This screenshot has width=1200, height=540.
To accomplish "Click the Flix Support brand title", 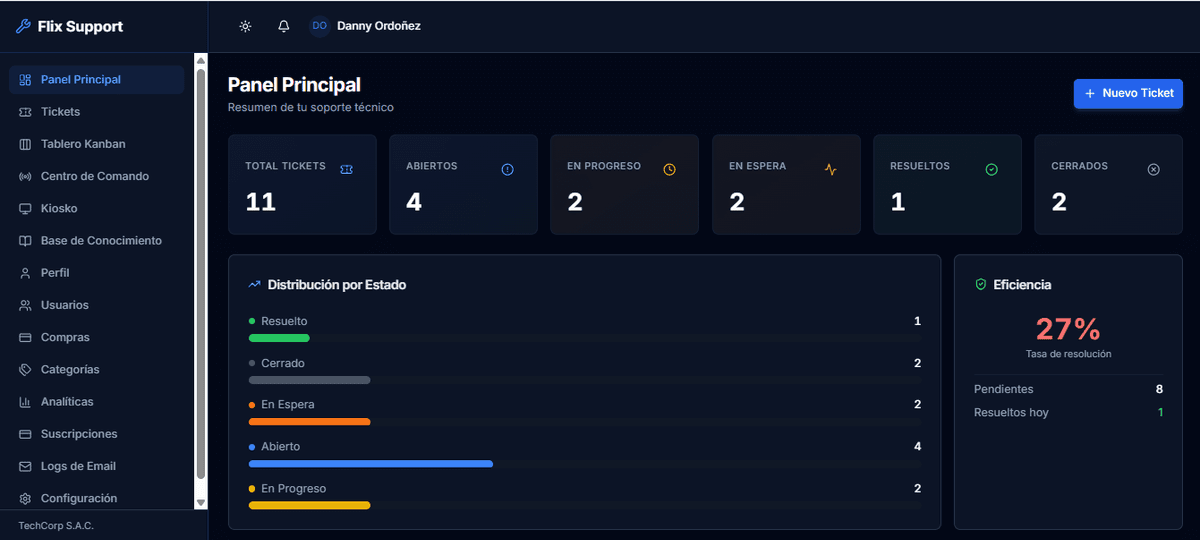I will tap(80, 27).
